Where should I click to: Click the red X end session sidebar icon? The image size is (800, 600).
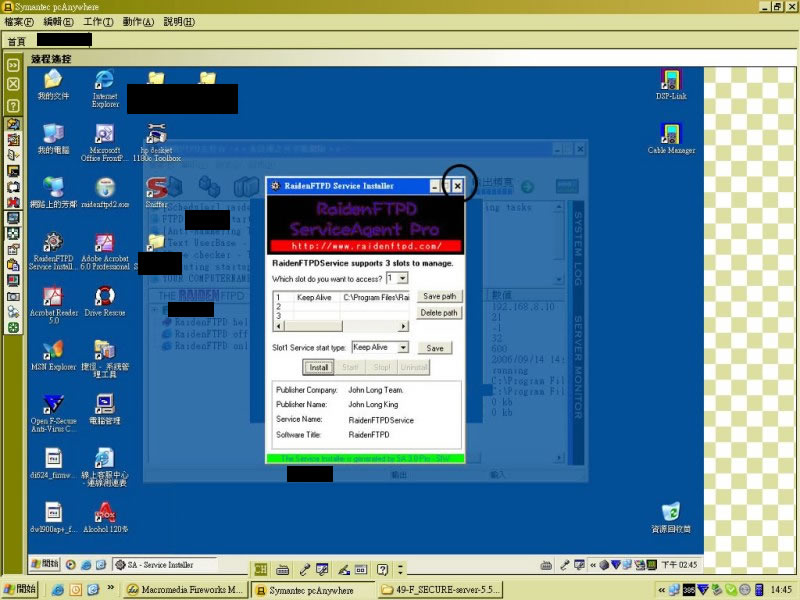point(13,202)
